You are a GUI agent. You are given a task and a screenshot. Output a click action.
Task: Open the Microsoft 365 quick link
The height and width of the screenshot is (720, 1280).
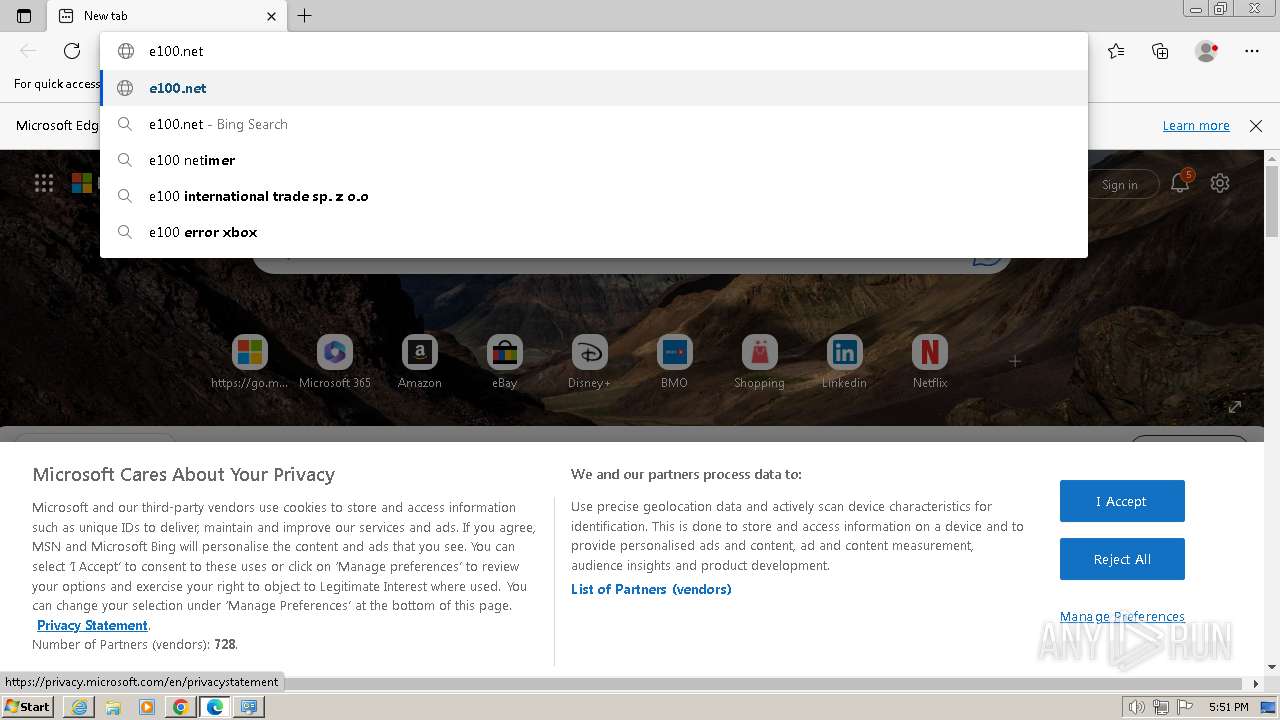(x=335, y=362)
